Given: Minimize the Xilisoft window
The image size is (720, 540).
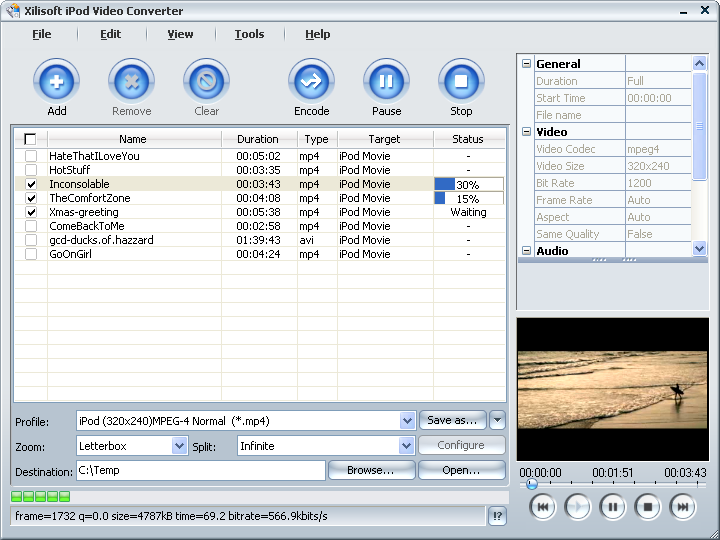Looking at the screenshot, I should (683, 11).
